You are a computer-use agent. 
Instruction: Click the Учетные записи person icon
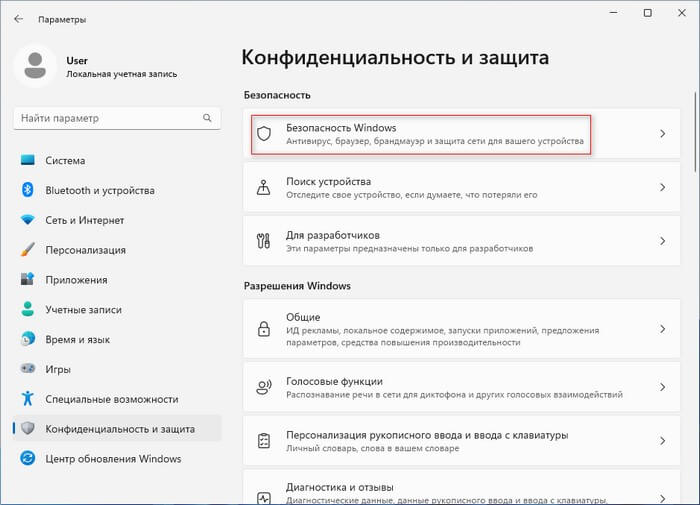point(28,309)
